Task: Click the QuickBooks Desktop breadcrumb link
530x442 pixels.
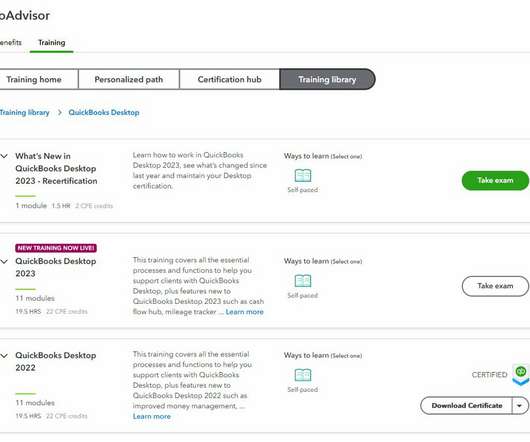Action: pos(104,113)
